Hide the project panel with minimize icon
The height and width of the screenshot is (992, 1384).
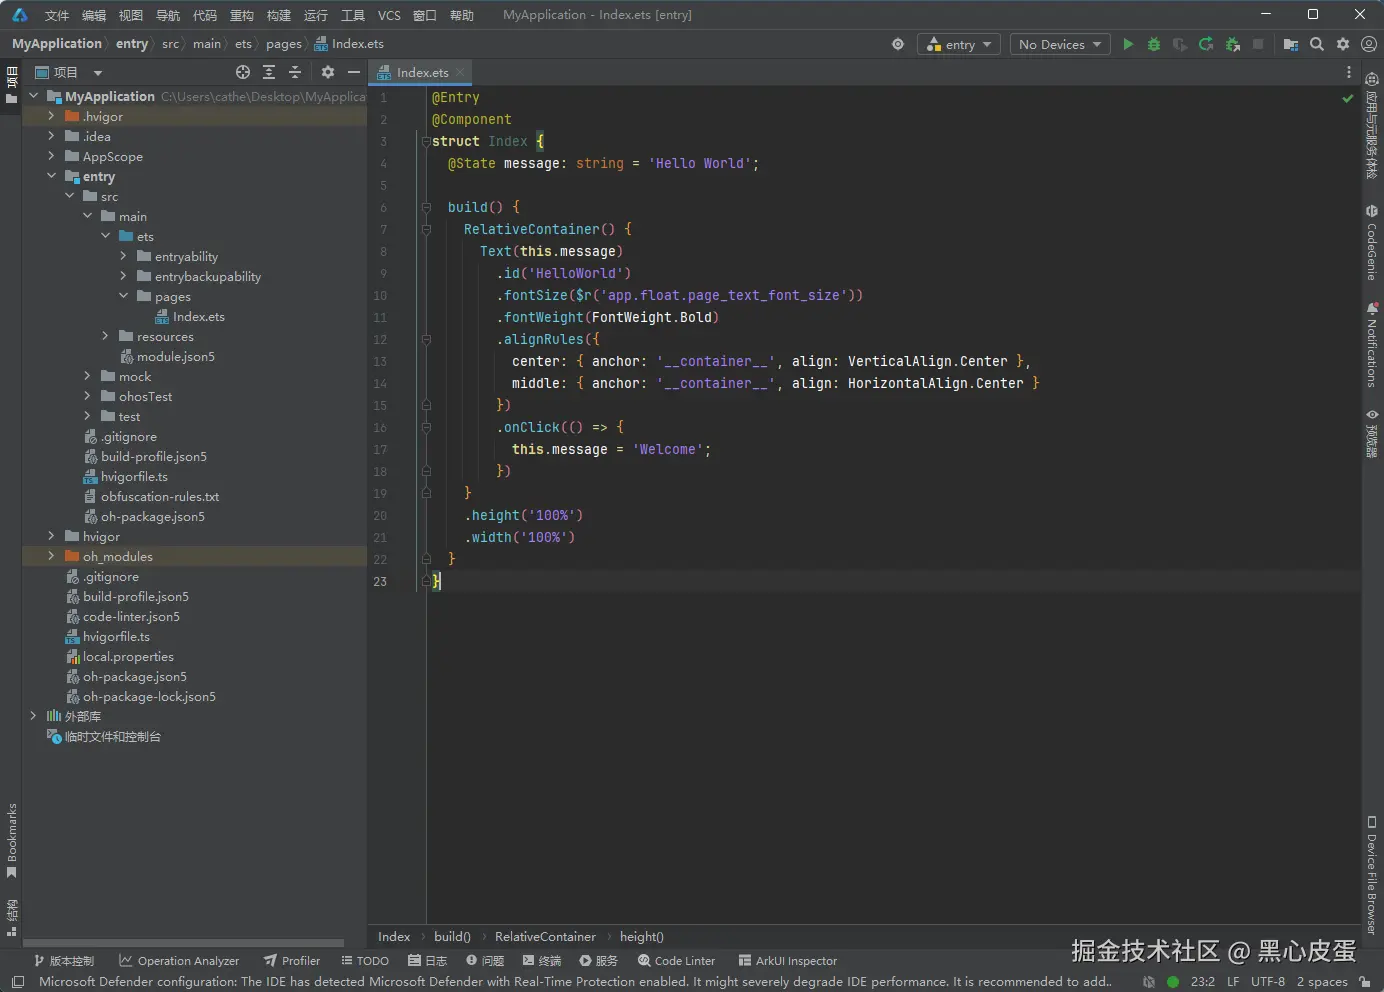[353, 72]
